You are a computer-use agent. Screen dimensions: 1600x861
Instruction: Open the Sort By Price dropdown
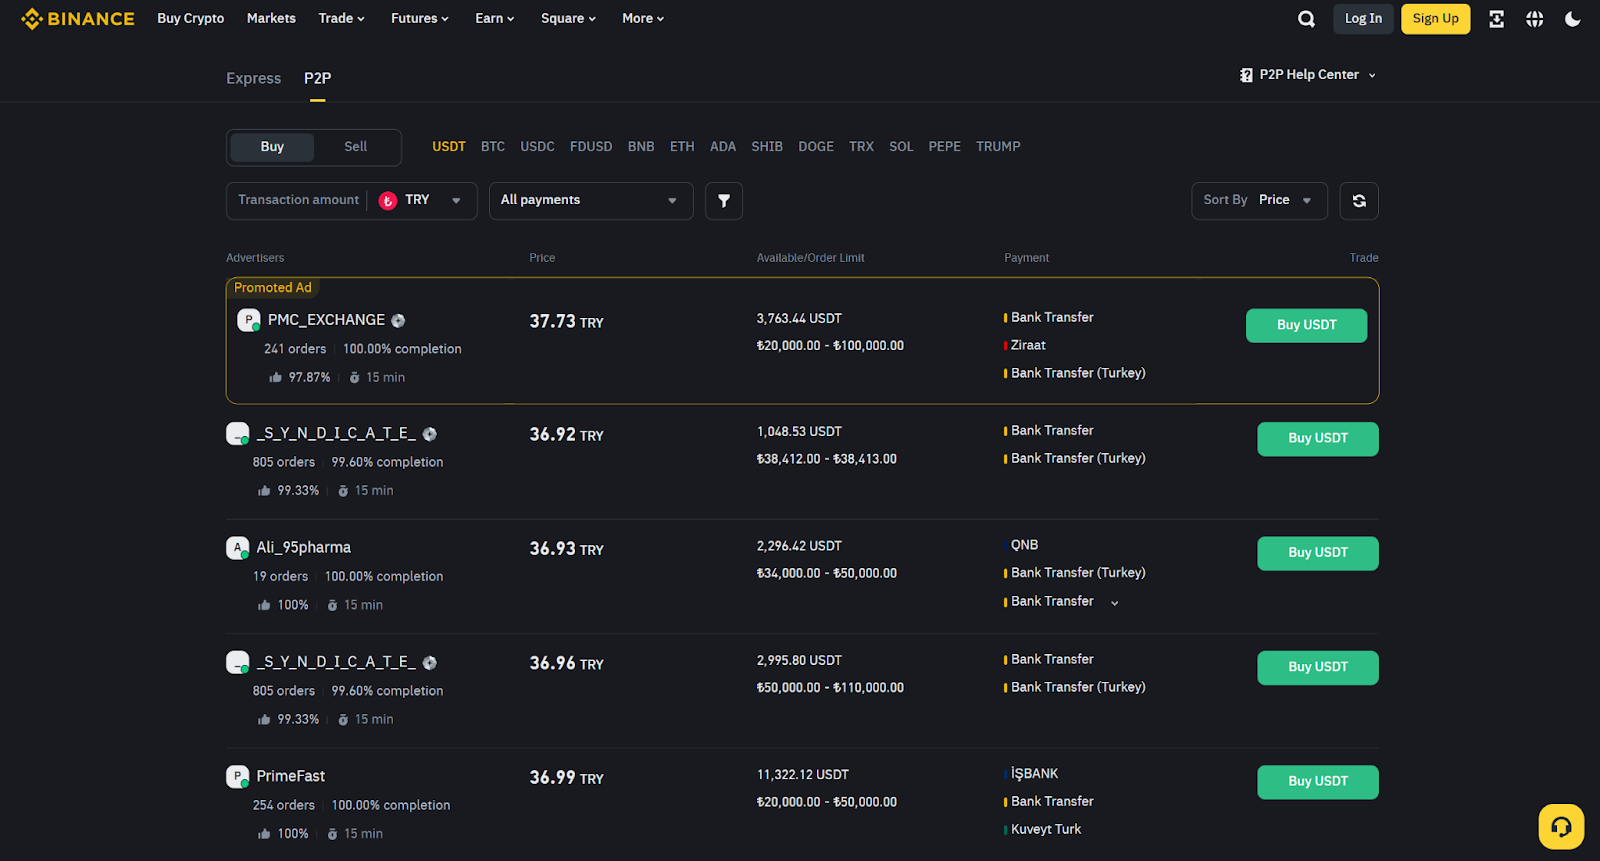point(1259,201)
